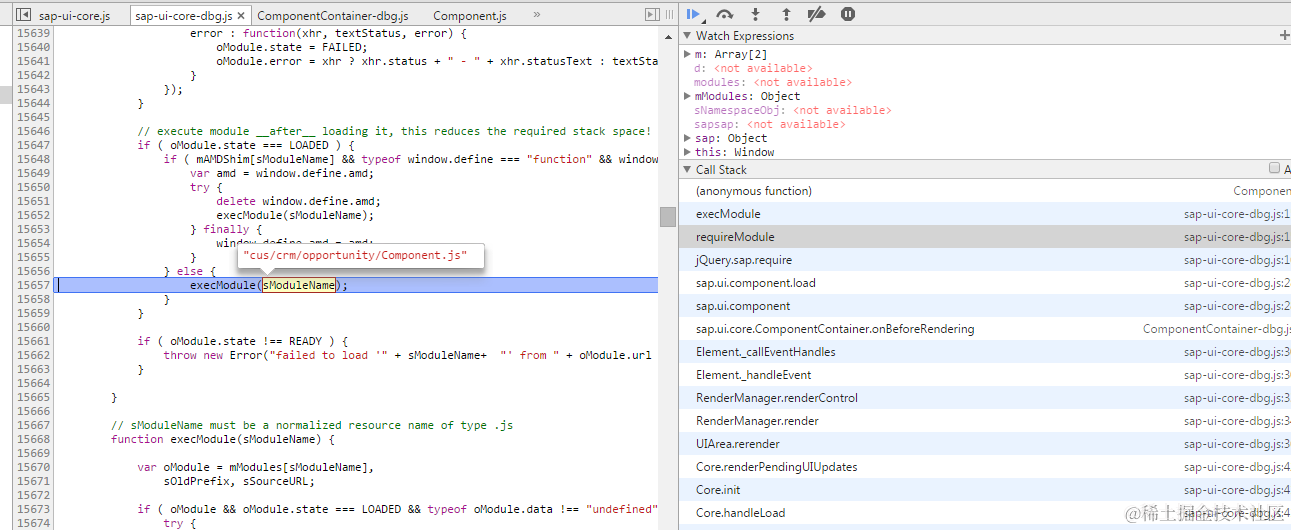
Task: Toggle pause on exceptions
Action: coord(848,14)
